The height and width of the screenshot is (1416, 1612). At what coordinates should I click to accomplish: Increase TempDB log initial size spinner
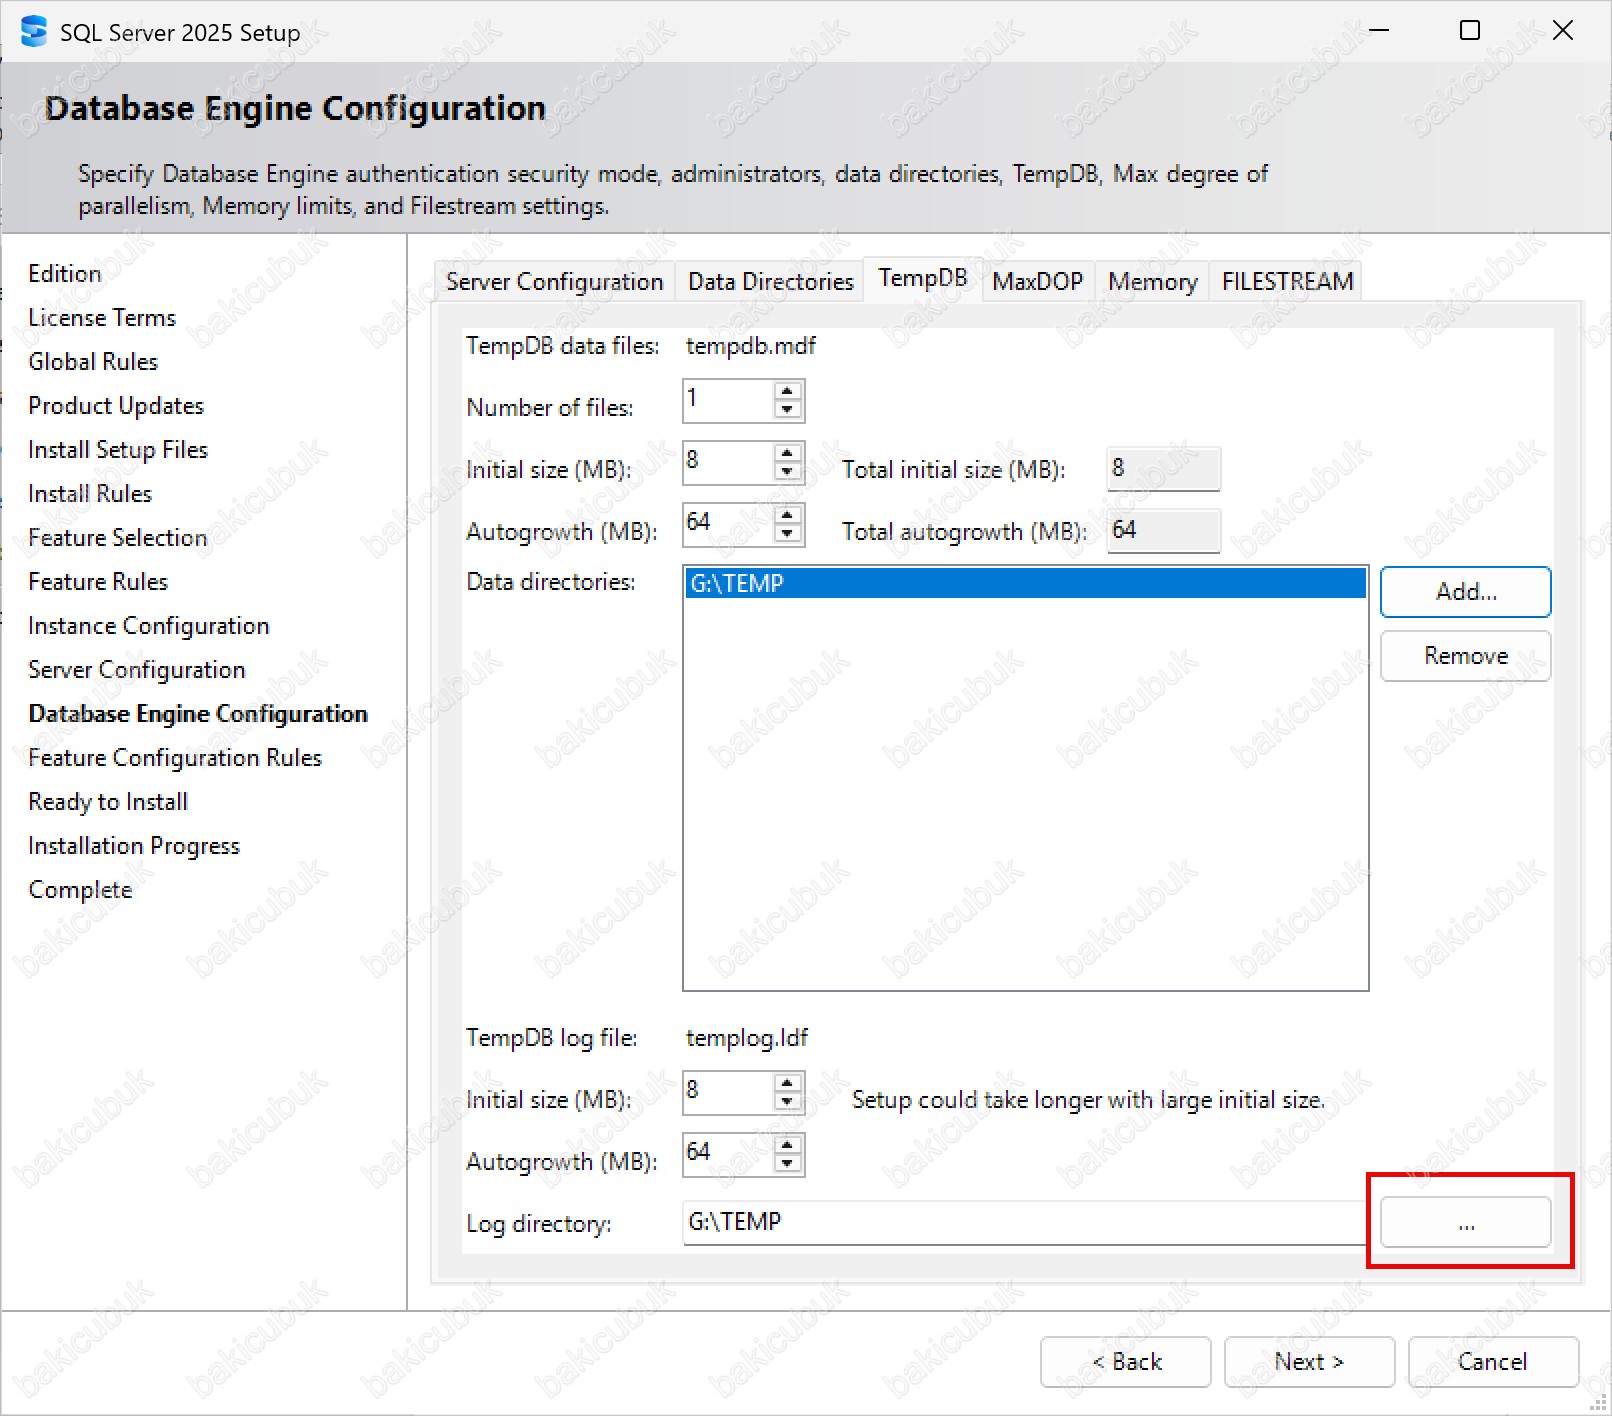click(x=787, y=1084)
